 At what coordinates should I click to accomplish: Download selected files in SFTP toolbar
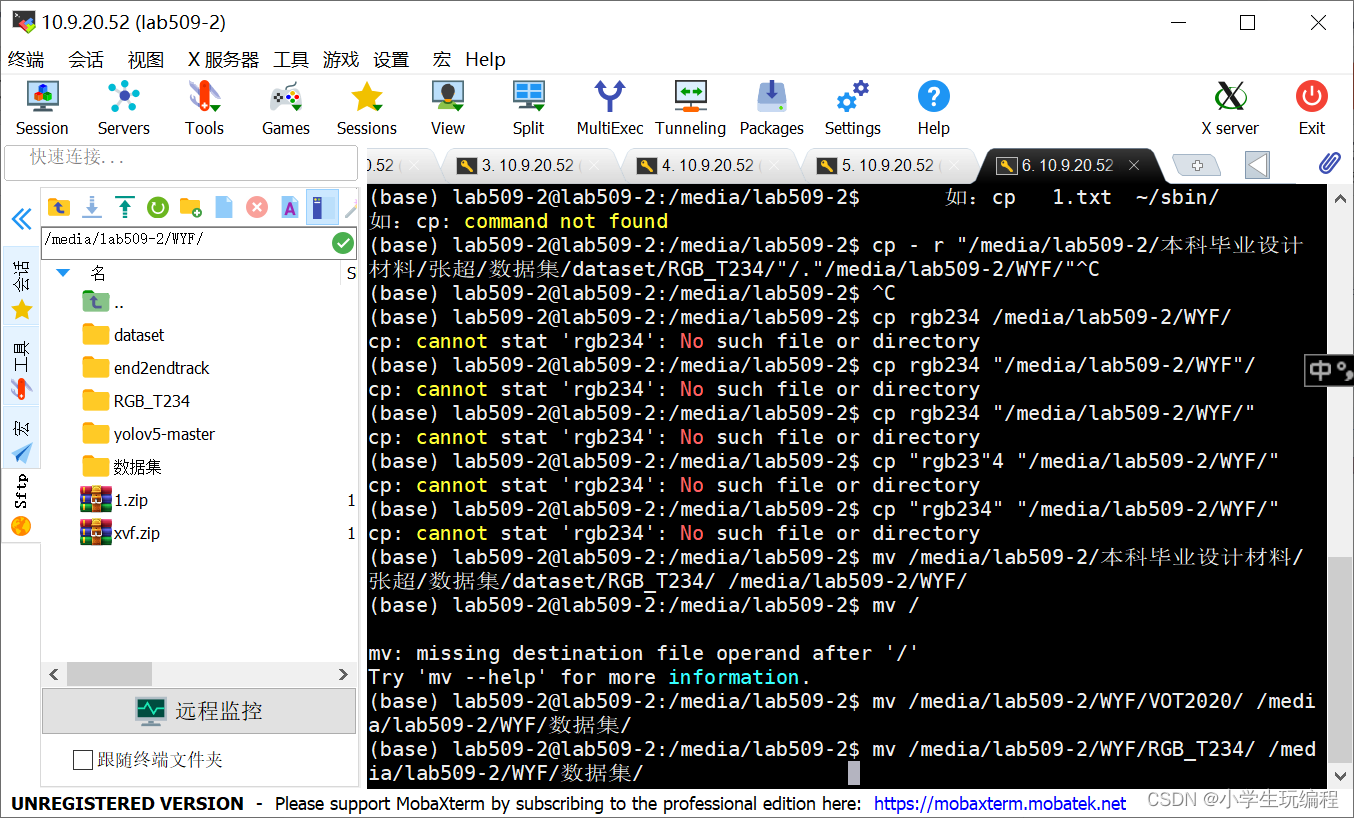[x=92, y=207]
